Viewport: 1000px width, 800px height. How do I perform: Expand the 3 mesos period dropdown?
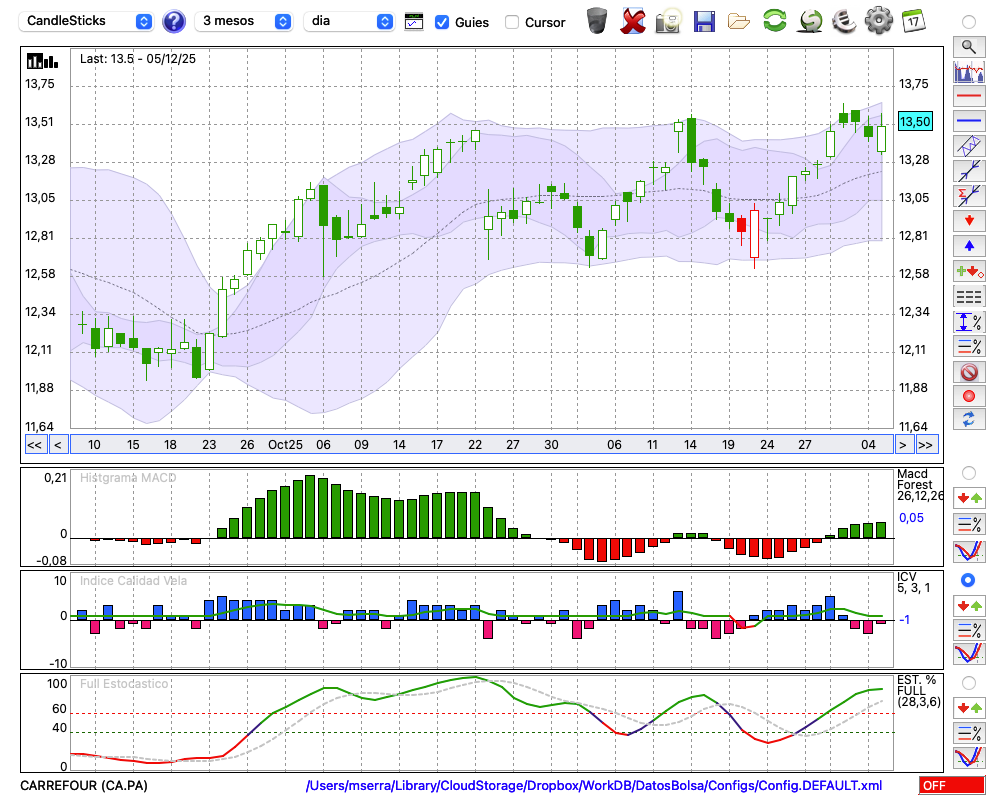245,21
